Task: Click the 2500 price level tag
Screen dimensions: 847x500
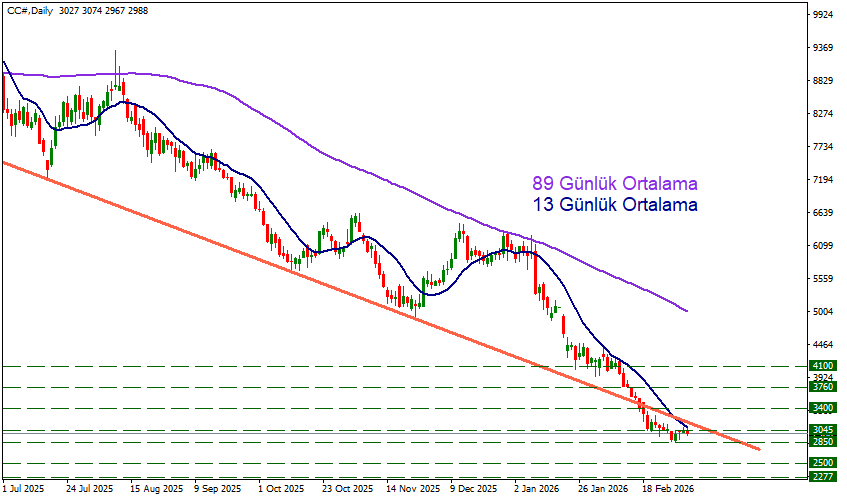Action: pos(823,463)
